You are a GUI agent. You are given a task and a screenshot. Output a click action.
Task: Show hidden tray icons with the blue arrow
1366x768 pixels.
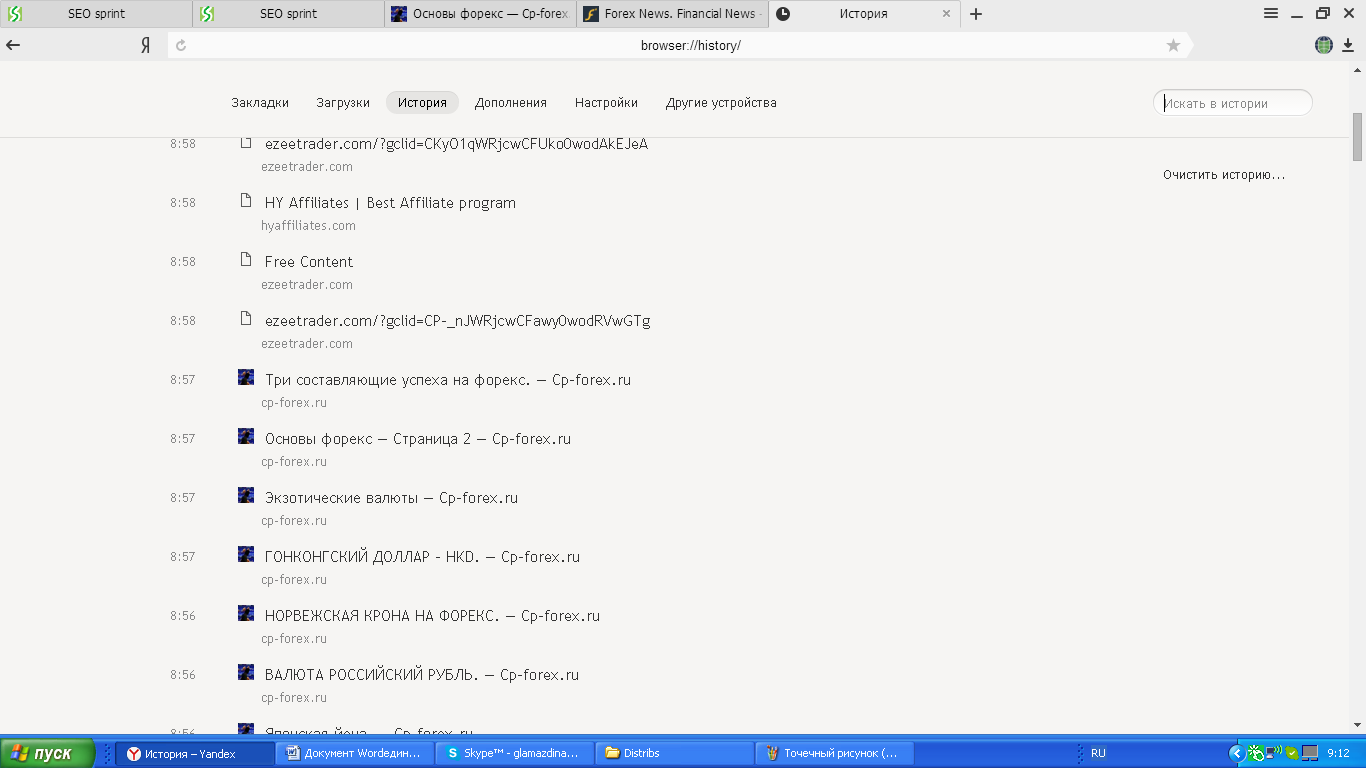pos(1236,753)
